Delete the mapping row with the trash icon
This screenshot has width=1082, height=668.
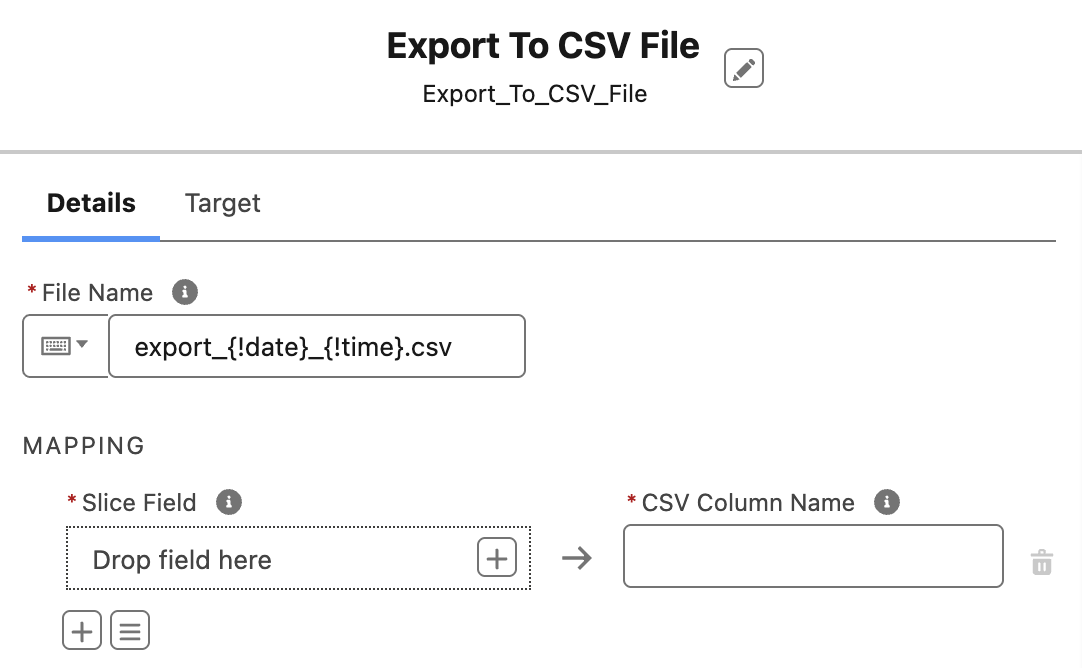1042,562
